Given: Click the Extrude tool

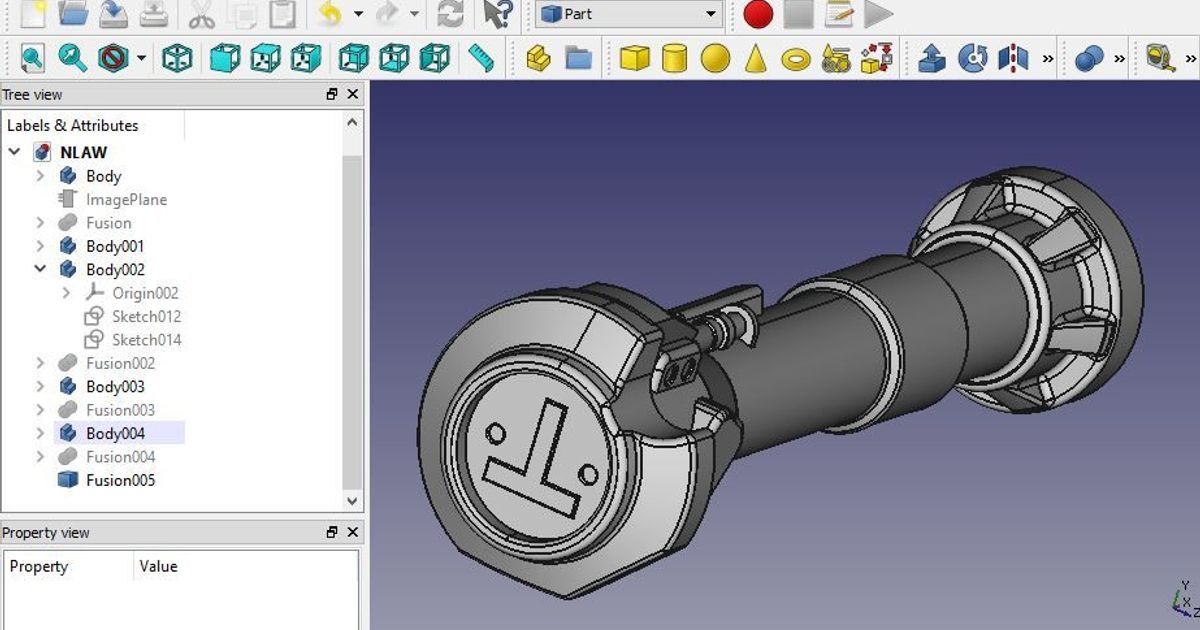Looking at the screenshot, I should point(932,58).
